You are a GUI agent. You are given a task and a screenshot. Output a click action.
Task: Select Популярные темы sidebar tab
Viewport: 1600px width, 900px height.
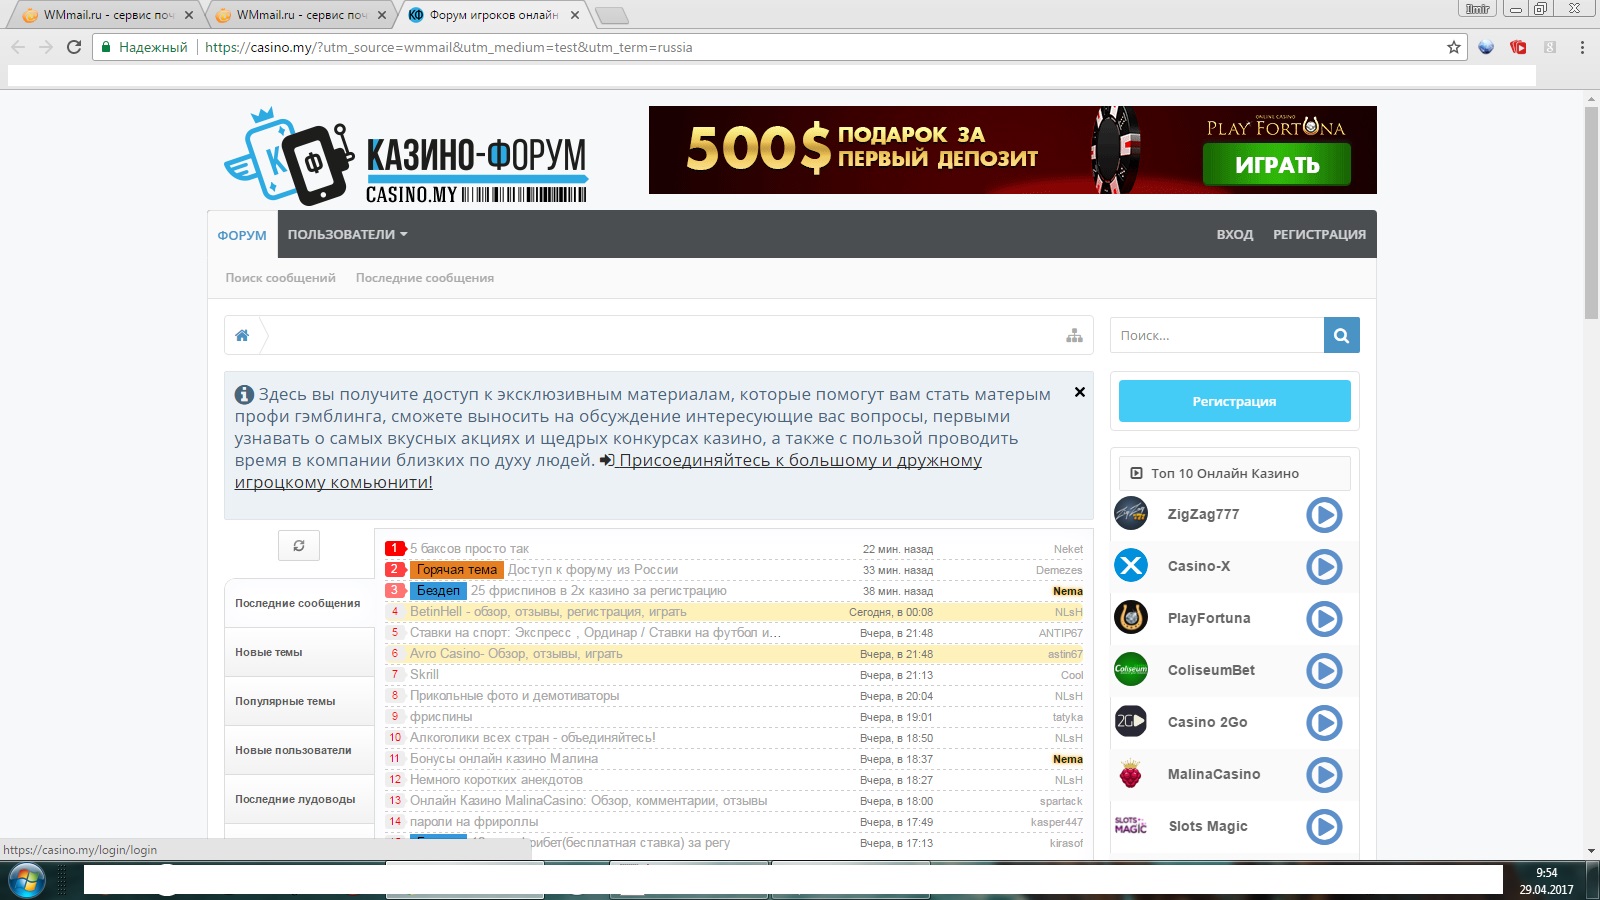pos(299,701)
